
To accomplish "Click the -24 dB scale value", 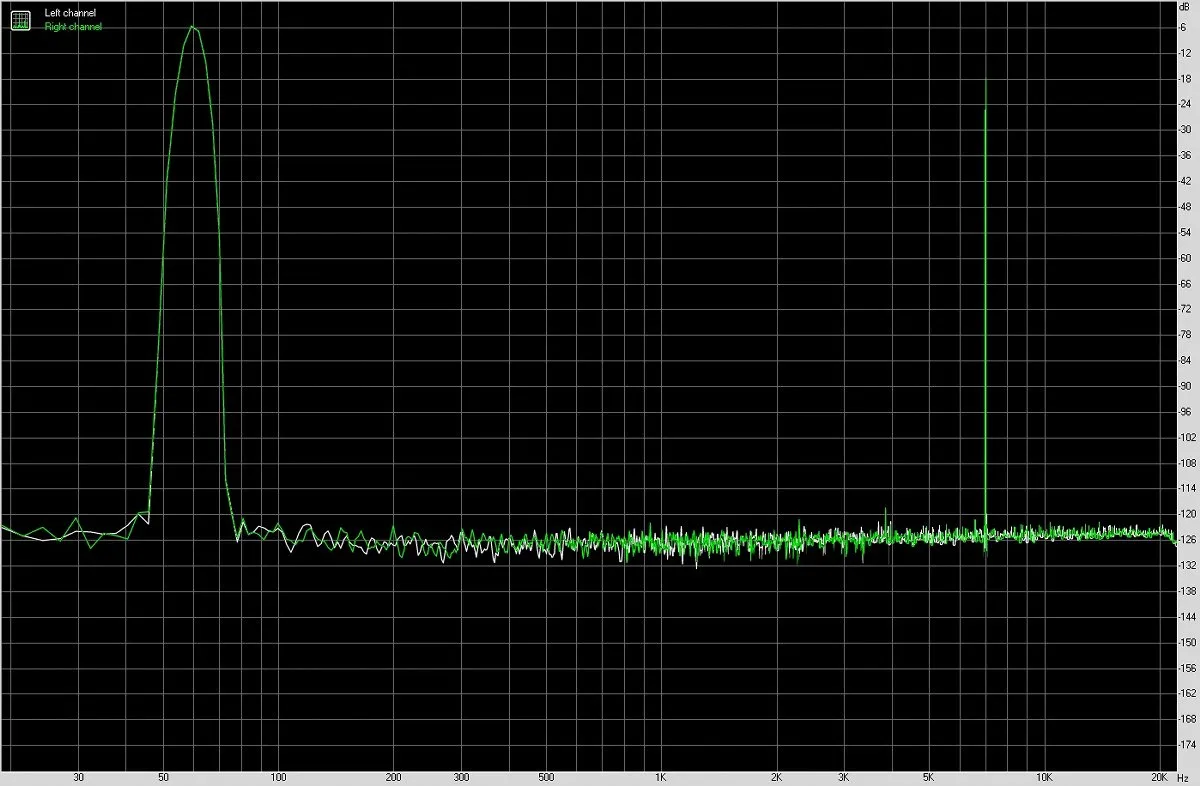I will [1186, 104].
